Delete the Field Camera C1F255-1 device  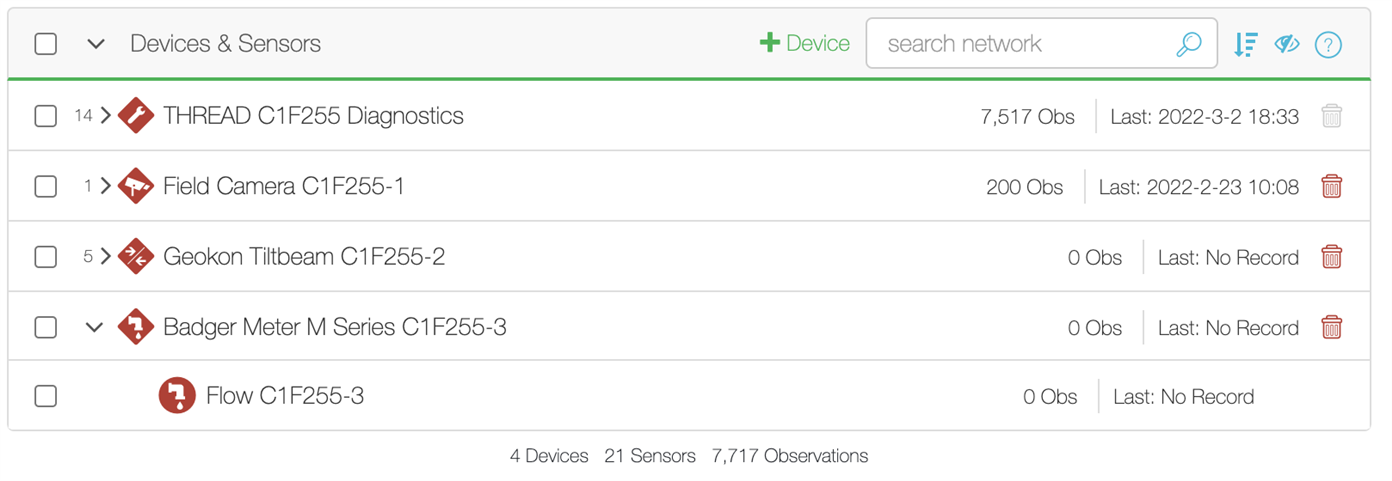[1331, 186]
